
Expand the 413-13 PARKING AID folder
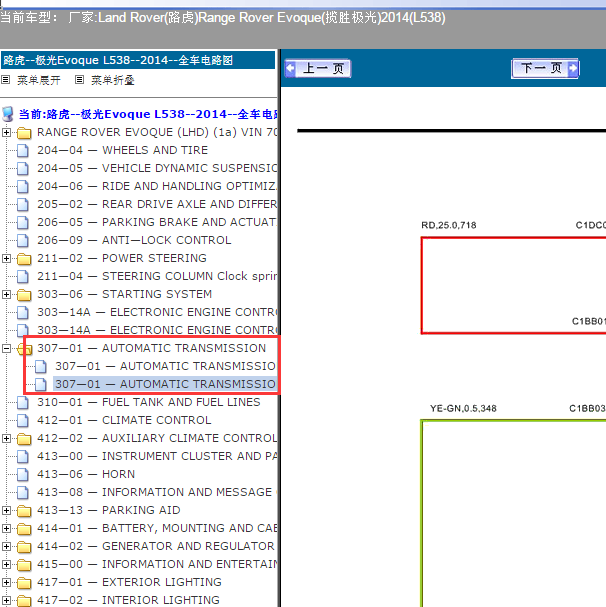point(6,510)
